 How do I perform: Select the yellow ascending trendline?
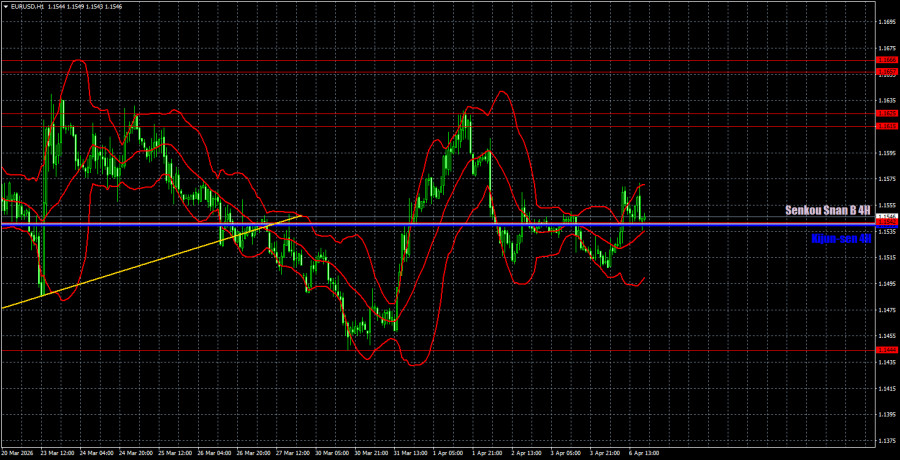tap(152, 262)
